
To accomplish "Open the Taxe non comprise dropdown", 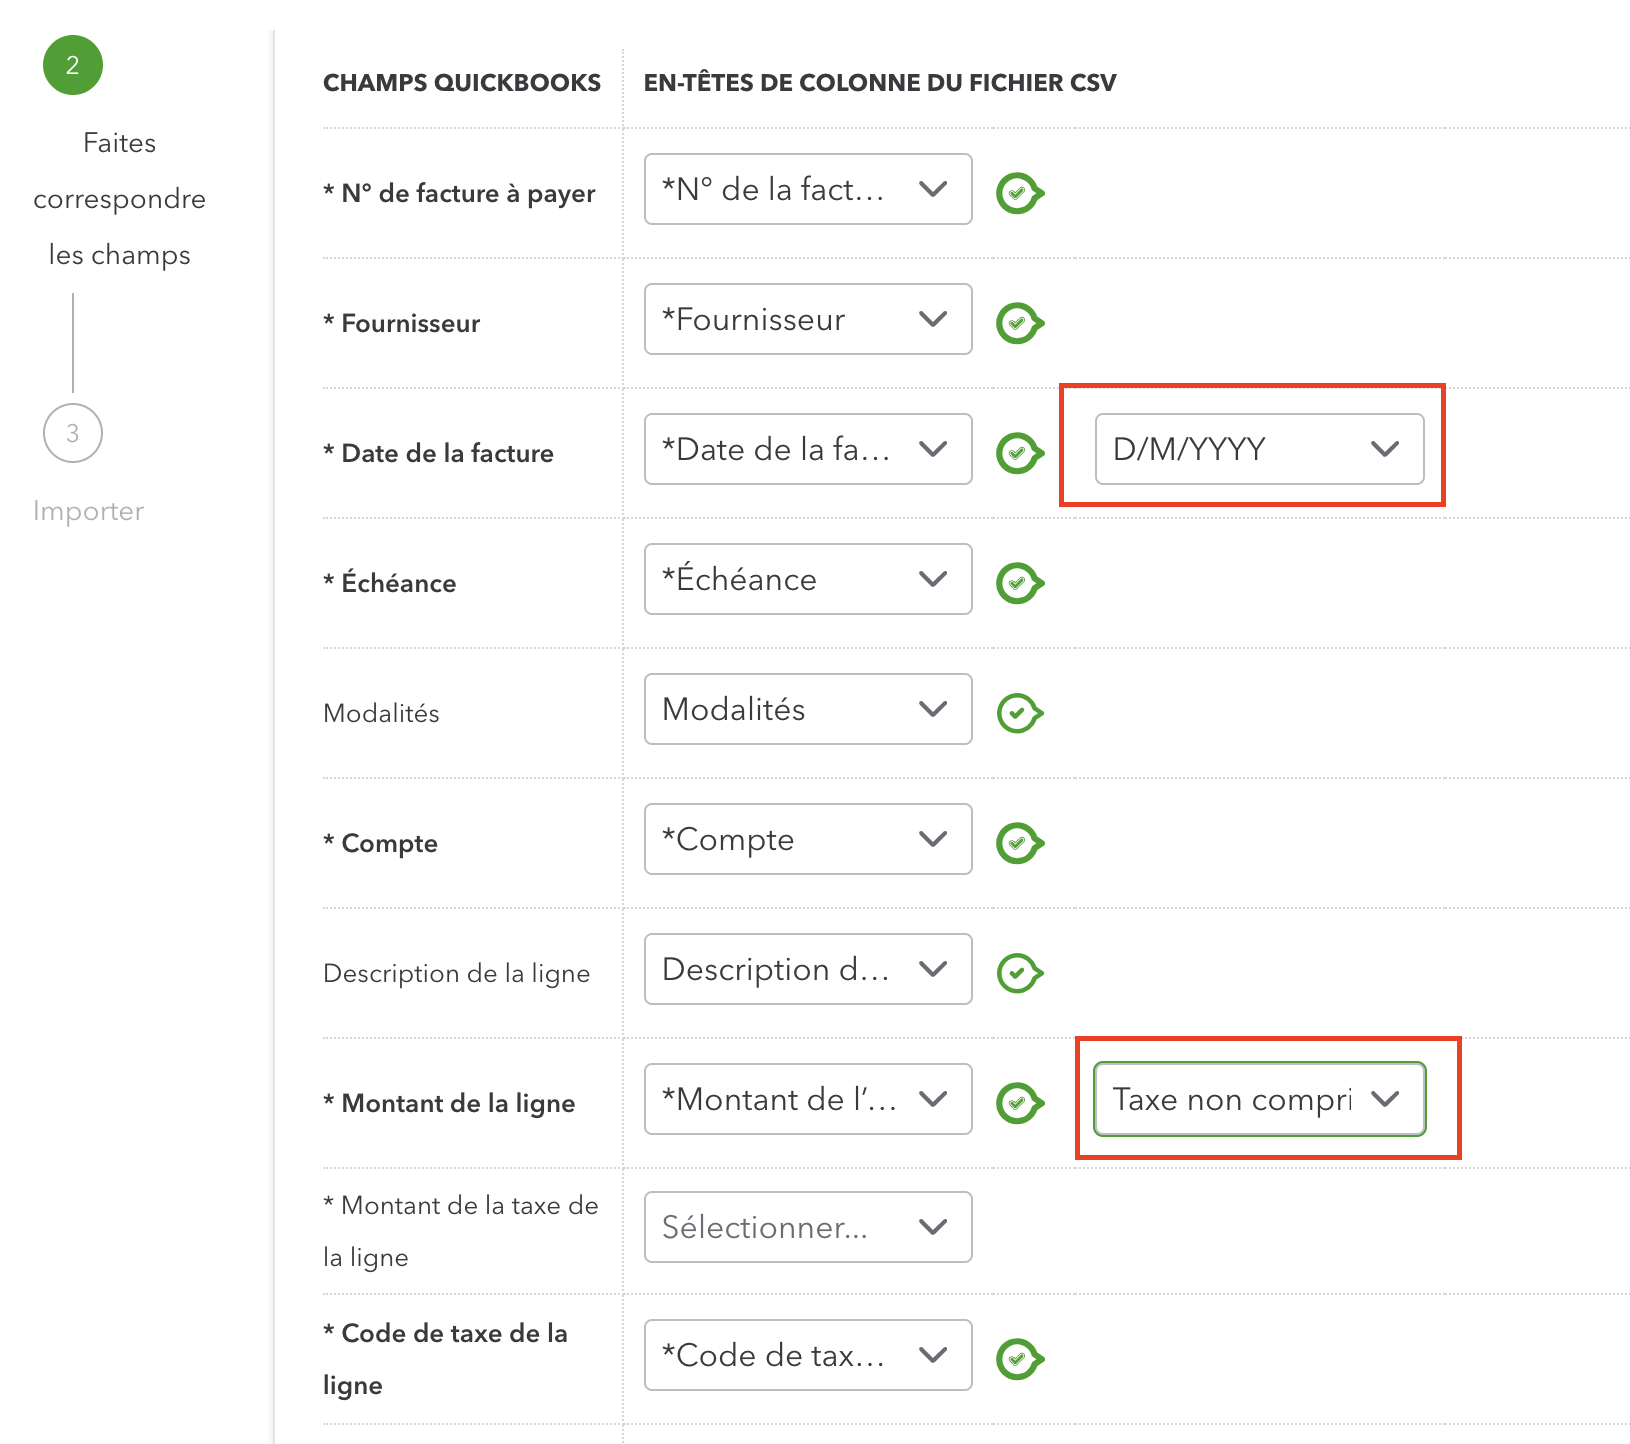I will click(1258, 1099).
